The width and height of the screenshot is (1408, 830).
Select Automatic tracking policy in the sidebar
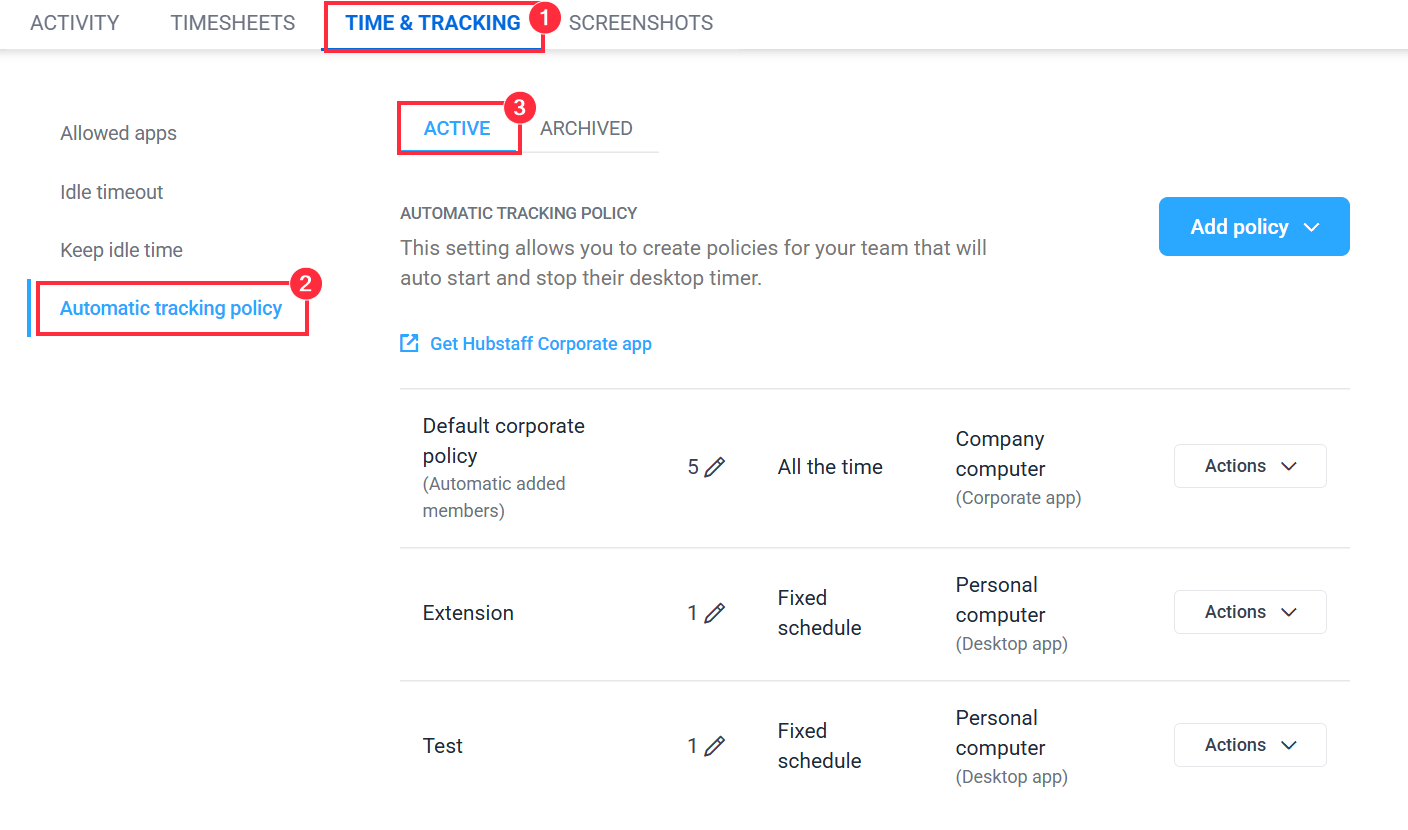[x=170, y=308]
